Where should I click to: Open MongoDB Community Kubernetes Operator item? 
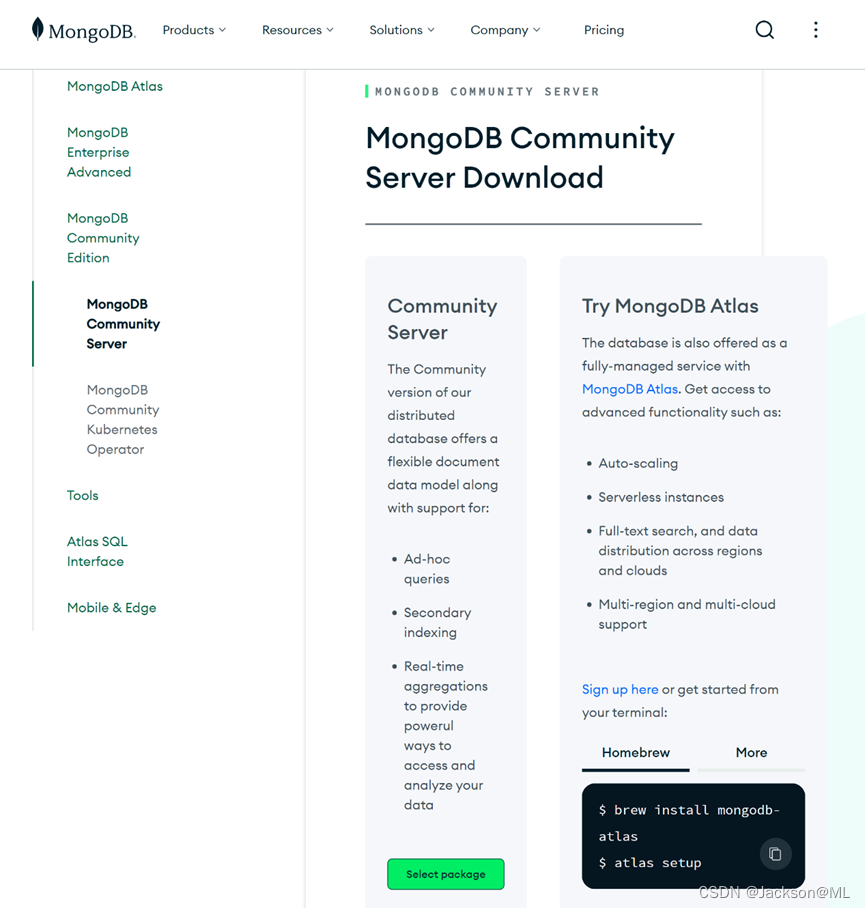[x=123, y=419]
